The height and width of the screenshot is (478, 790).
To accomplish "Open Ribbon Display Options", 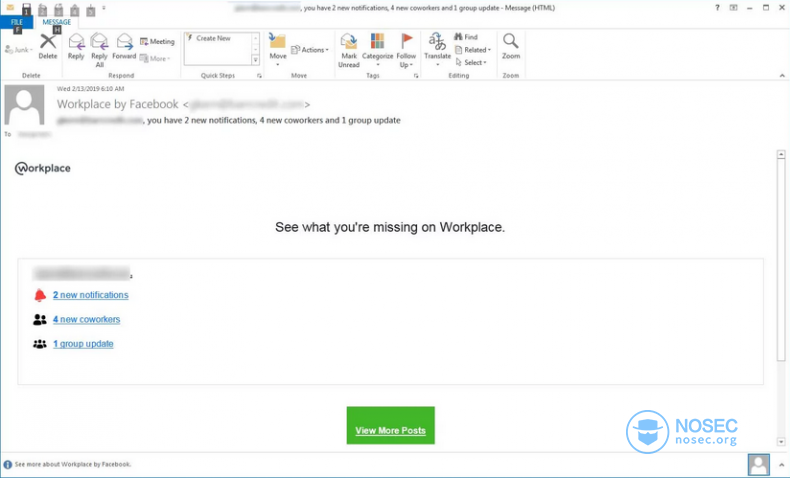I will point(734,8).
